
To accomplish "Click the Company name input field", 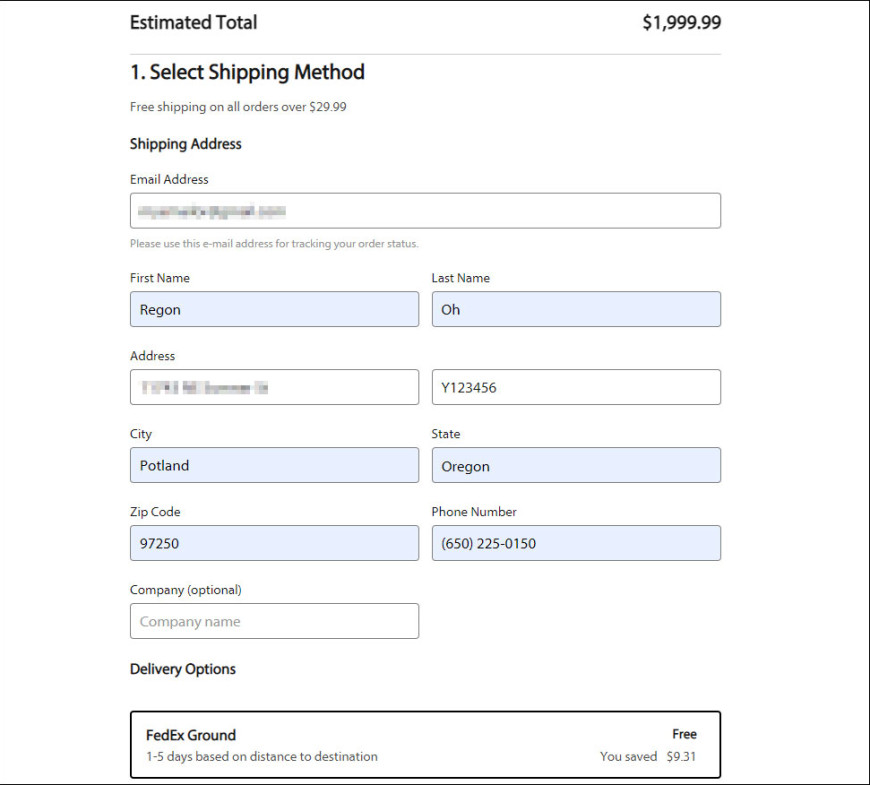I will pyautogui.click(x=274, y=621).
